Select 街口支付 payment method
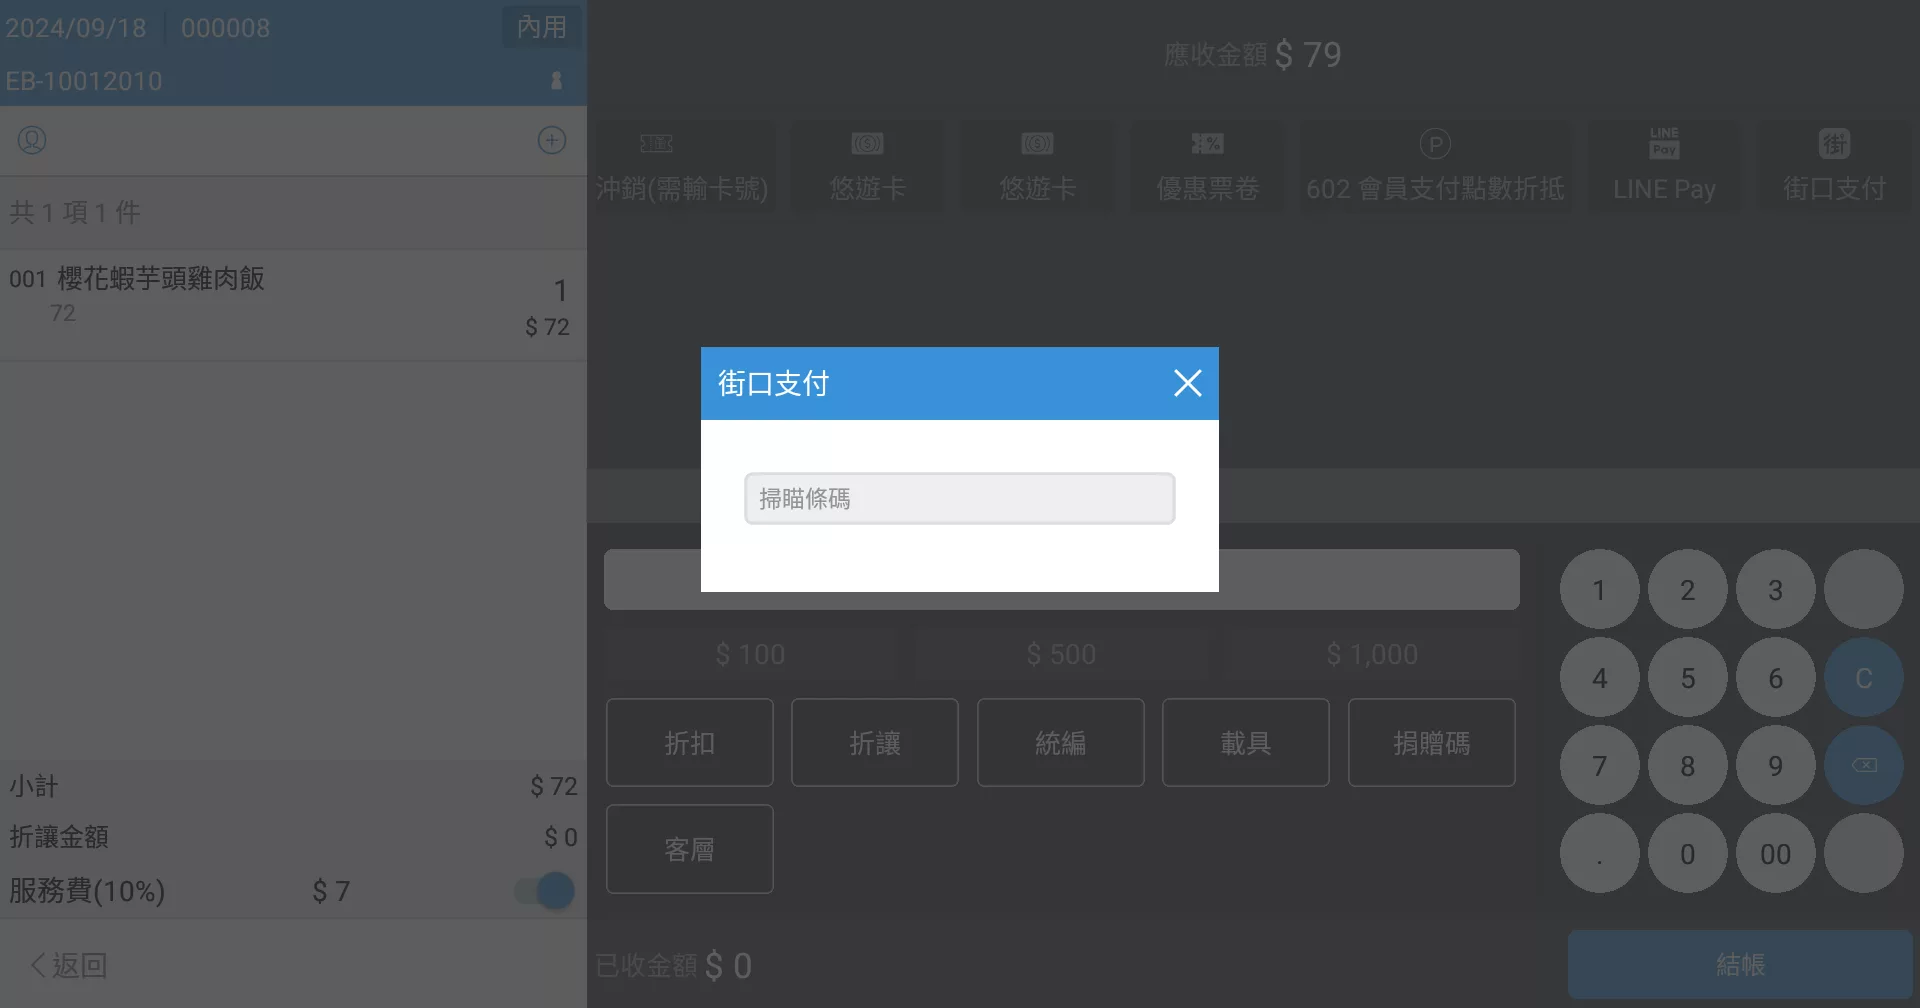 point(1834,167)
